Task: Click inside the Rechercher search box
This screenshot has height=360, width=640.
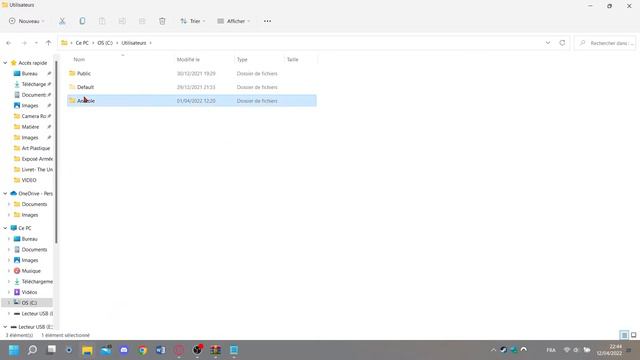Action: click(x=606, y=43)
